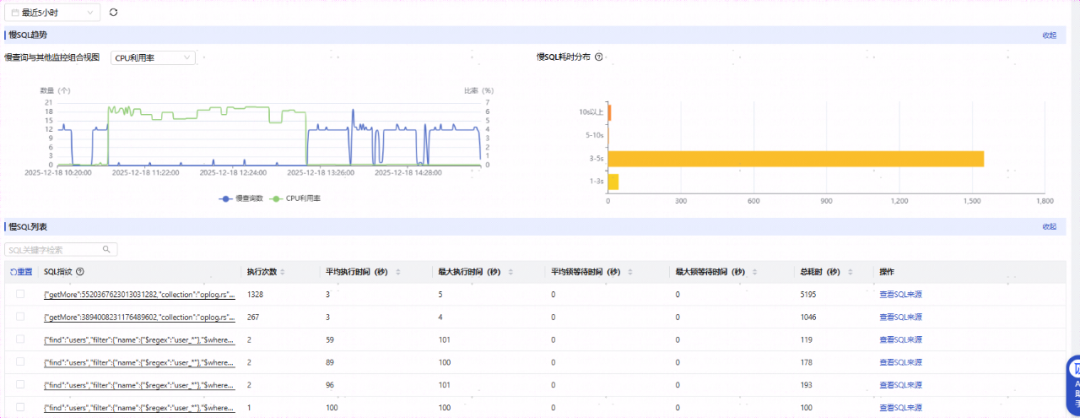Open find users fingerprint with avg time 59
The width and height of the screenshot is (1080, 418).
pos(140,340)
